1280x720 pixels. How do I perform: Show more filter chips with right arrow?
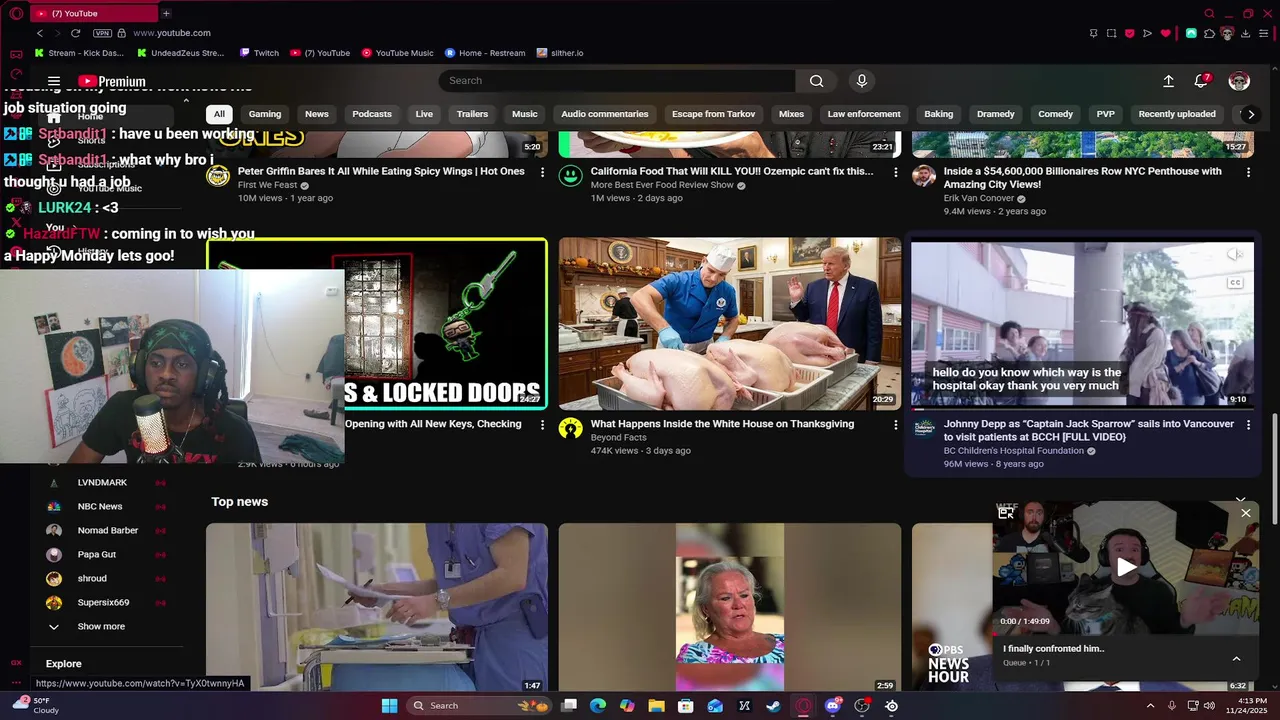click(x=1250, y=114)
